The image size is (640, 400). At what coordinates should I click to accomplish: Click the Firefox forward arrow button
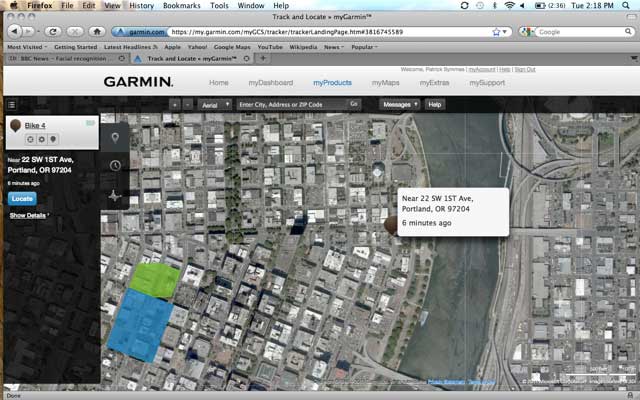click(x=28, y=31)
